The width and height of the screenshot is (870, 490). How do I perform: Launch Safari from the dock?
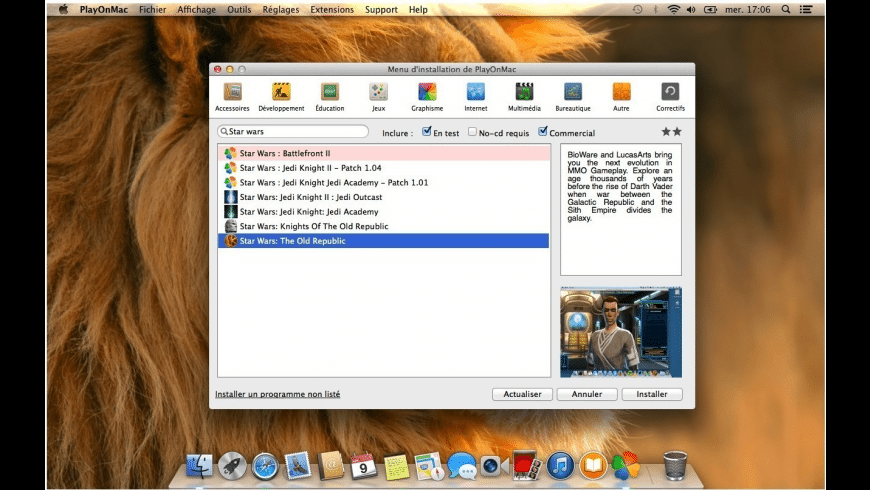pyautogui.click(x=265, y=466)
